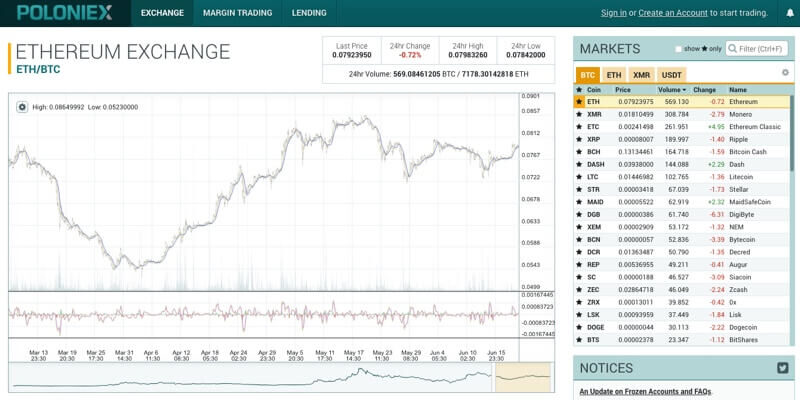
Task: Star the ETC market row
Action: click(x=579, y=127)
